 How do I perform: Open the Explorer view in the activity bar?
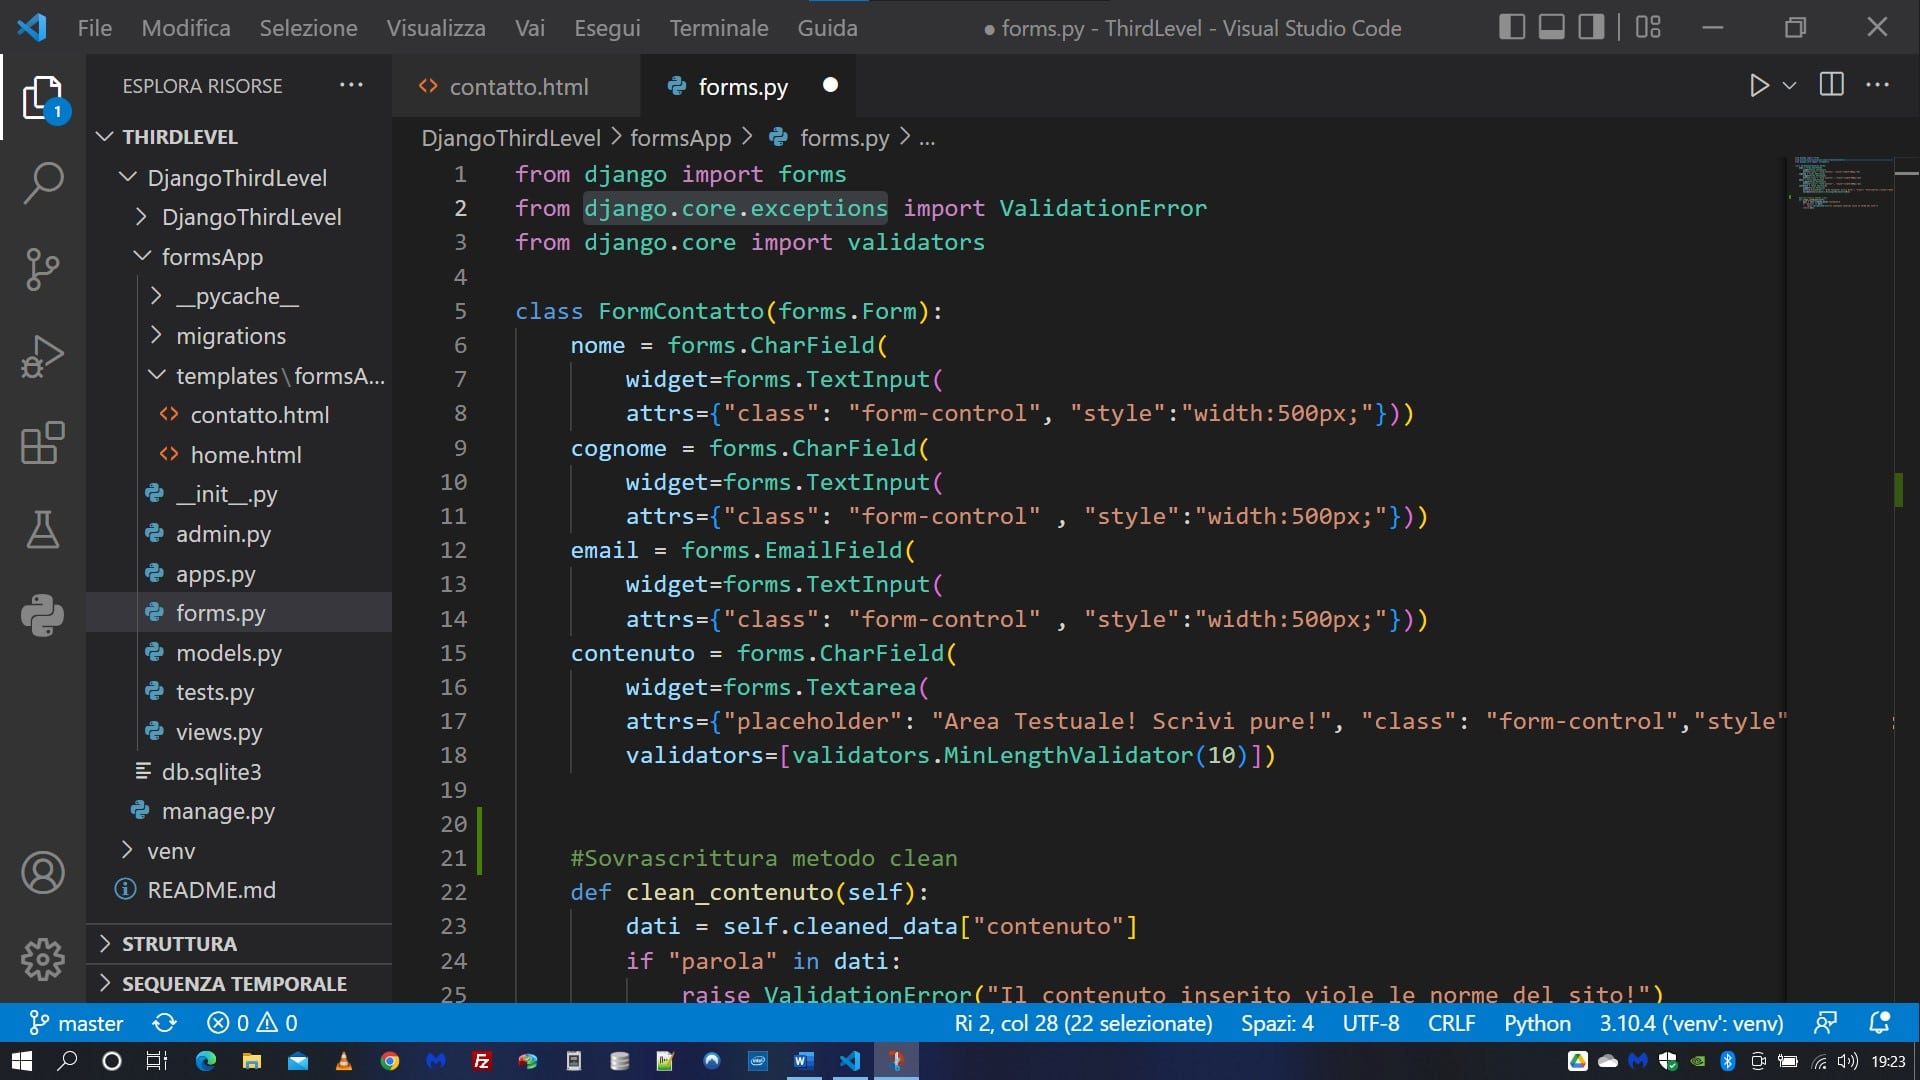click(x=43, y=98)
